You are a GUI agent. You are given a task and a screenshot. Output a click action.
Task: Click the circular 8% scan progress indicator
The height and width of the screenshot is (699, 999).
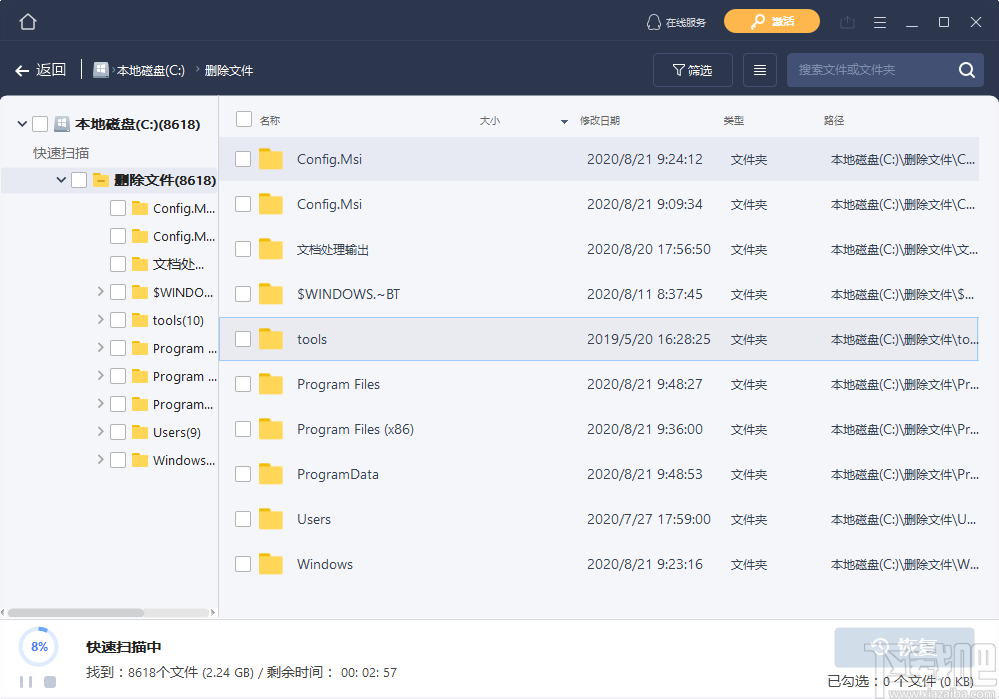39,647
